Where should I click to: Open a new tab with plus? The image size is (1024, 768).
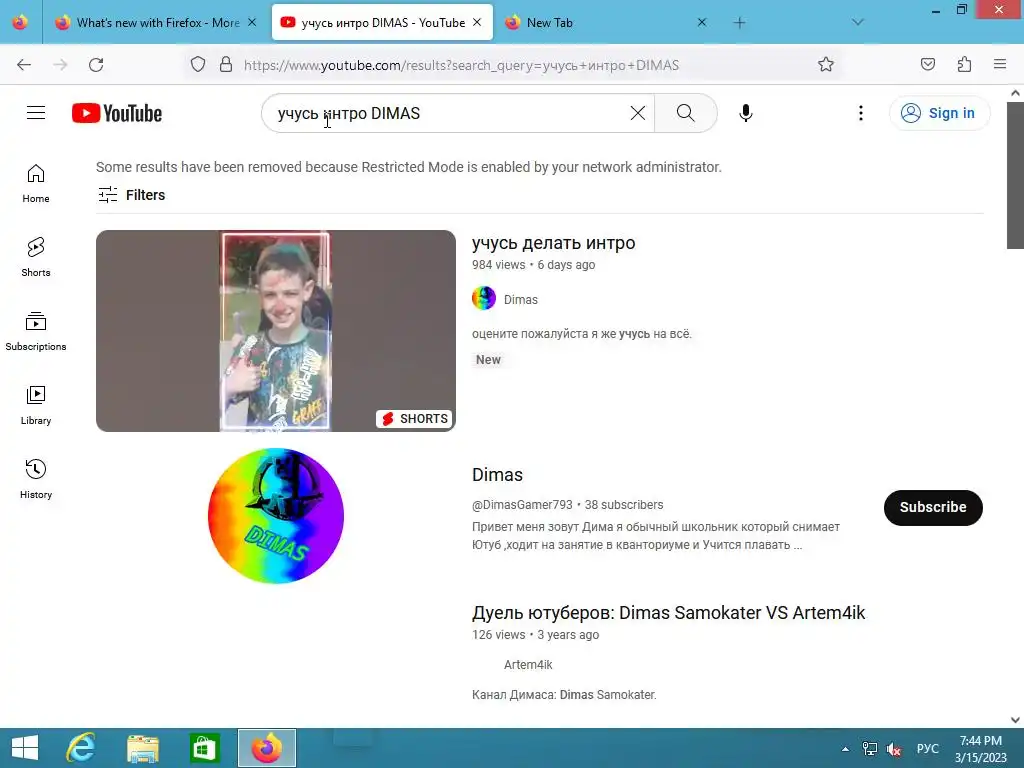(739, 23)
